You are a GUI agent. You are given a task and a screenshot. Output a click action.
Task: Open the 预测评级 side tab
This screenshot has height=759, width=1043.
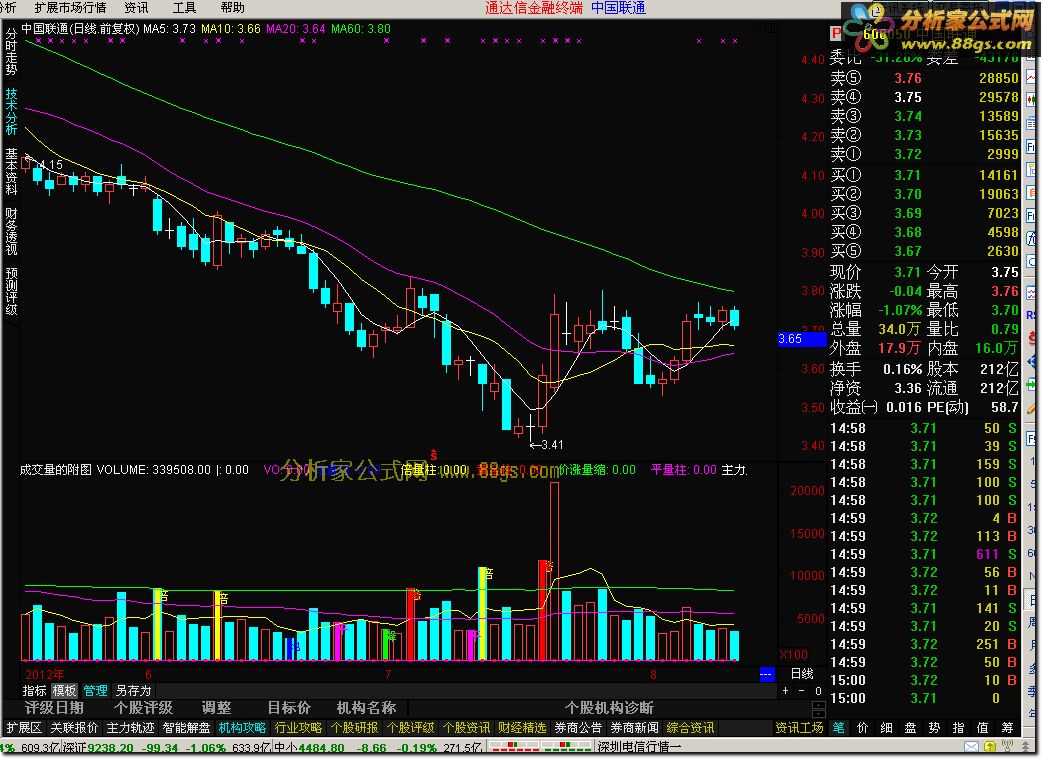pyautogui.click(x=11, y=291)
